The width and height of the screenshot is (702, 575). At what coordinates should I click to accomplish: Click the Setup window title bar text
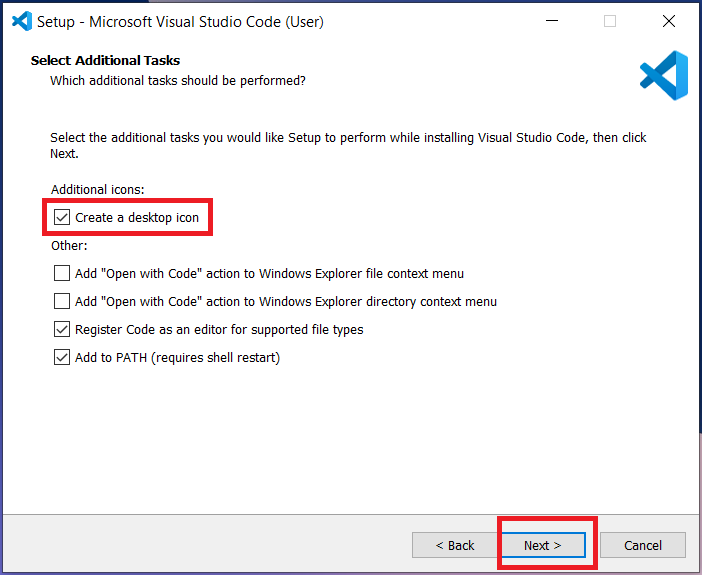[x=180, y=21]
